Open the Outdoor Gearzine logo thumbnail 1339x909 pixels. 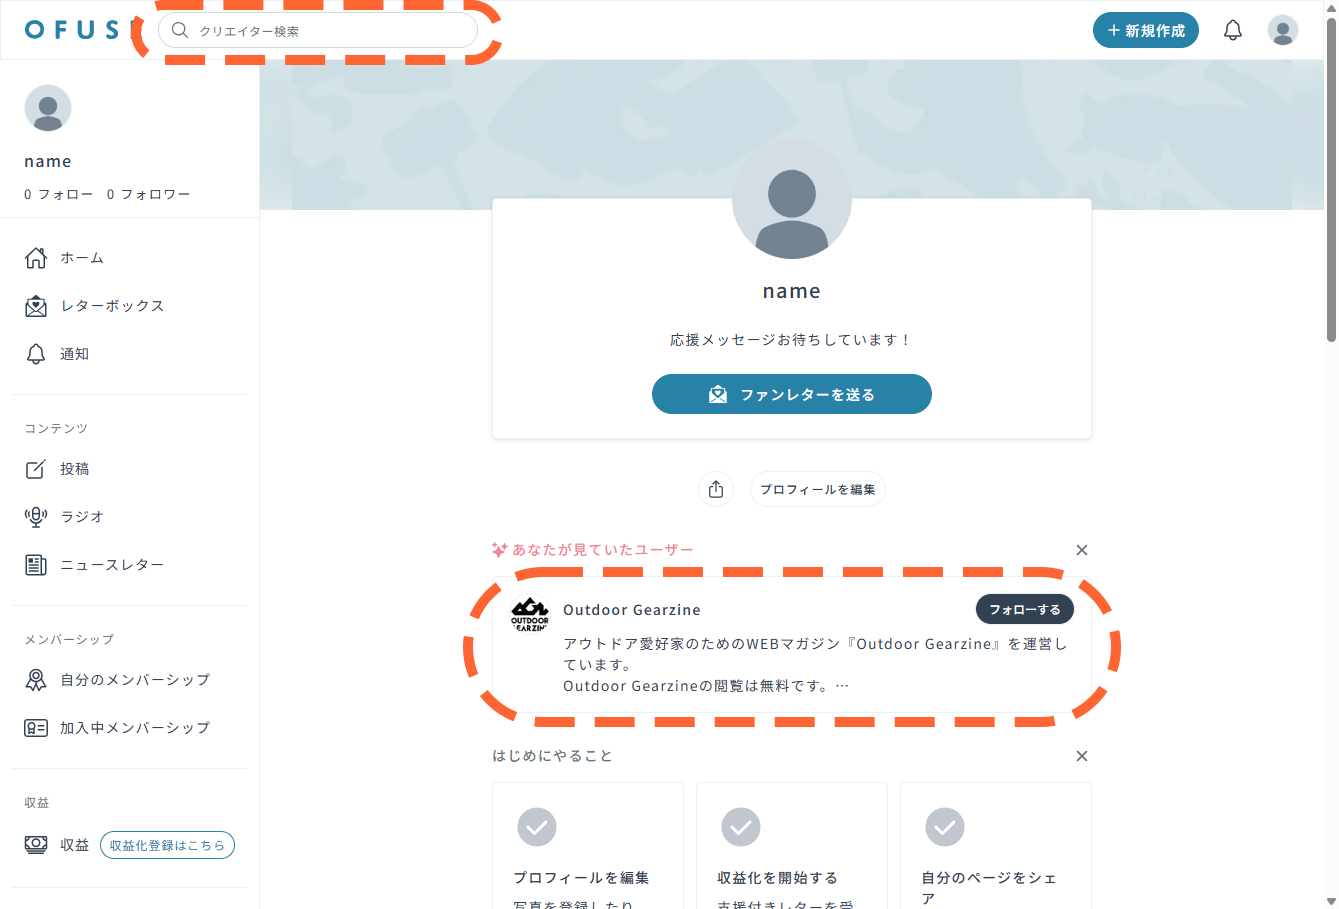tap(530, 614)
